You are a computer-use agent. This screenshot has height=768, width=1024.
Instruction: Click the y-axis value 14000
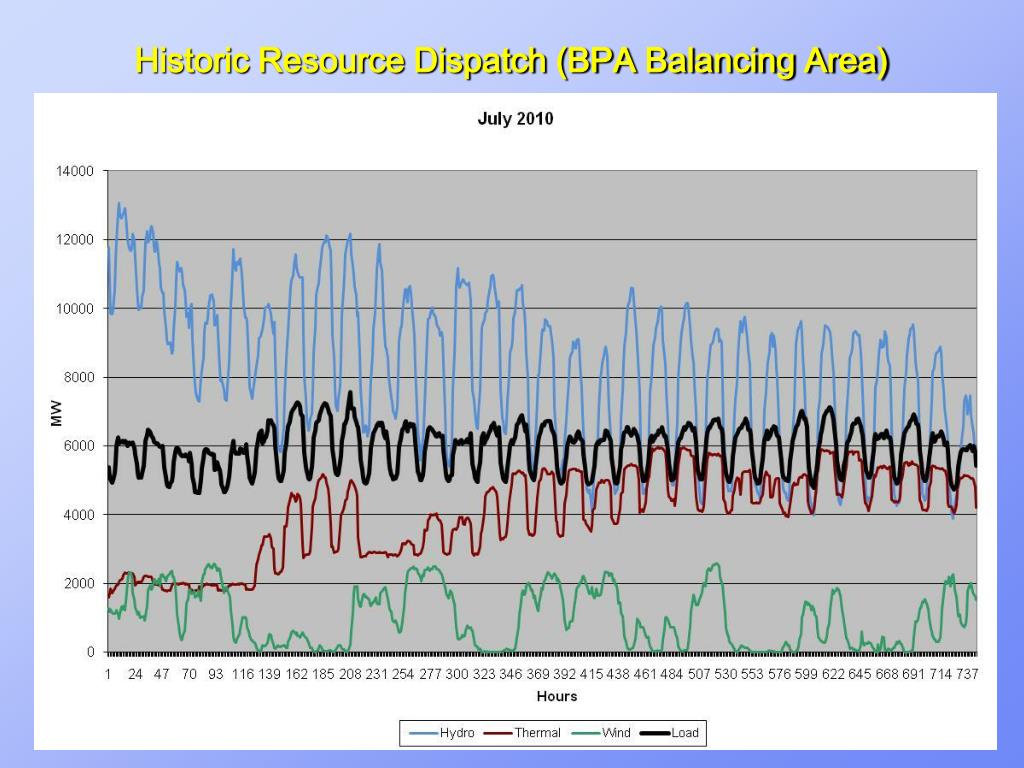point(75,171)
